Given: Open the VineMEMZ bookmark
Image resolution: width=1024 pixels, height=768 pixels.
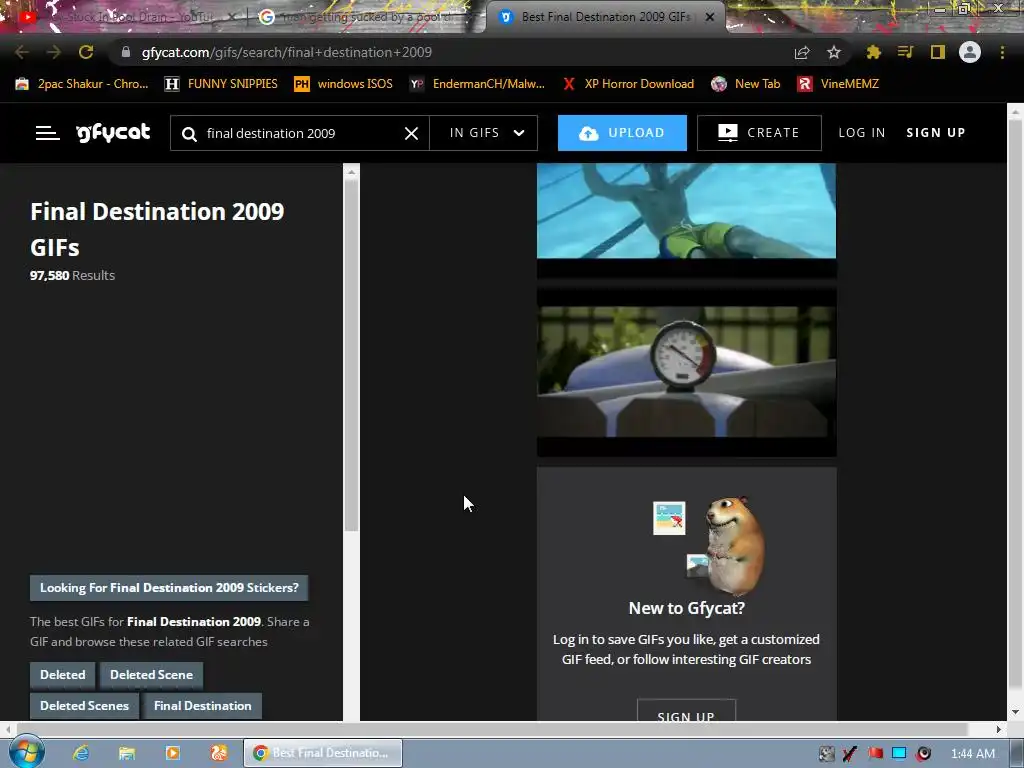Looking at the screenshot, I should tap(839, 84).
